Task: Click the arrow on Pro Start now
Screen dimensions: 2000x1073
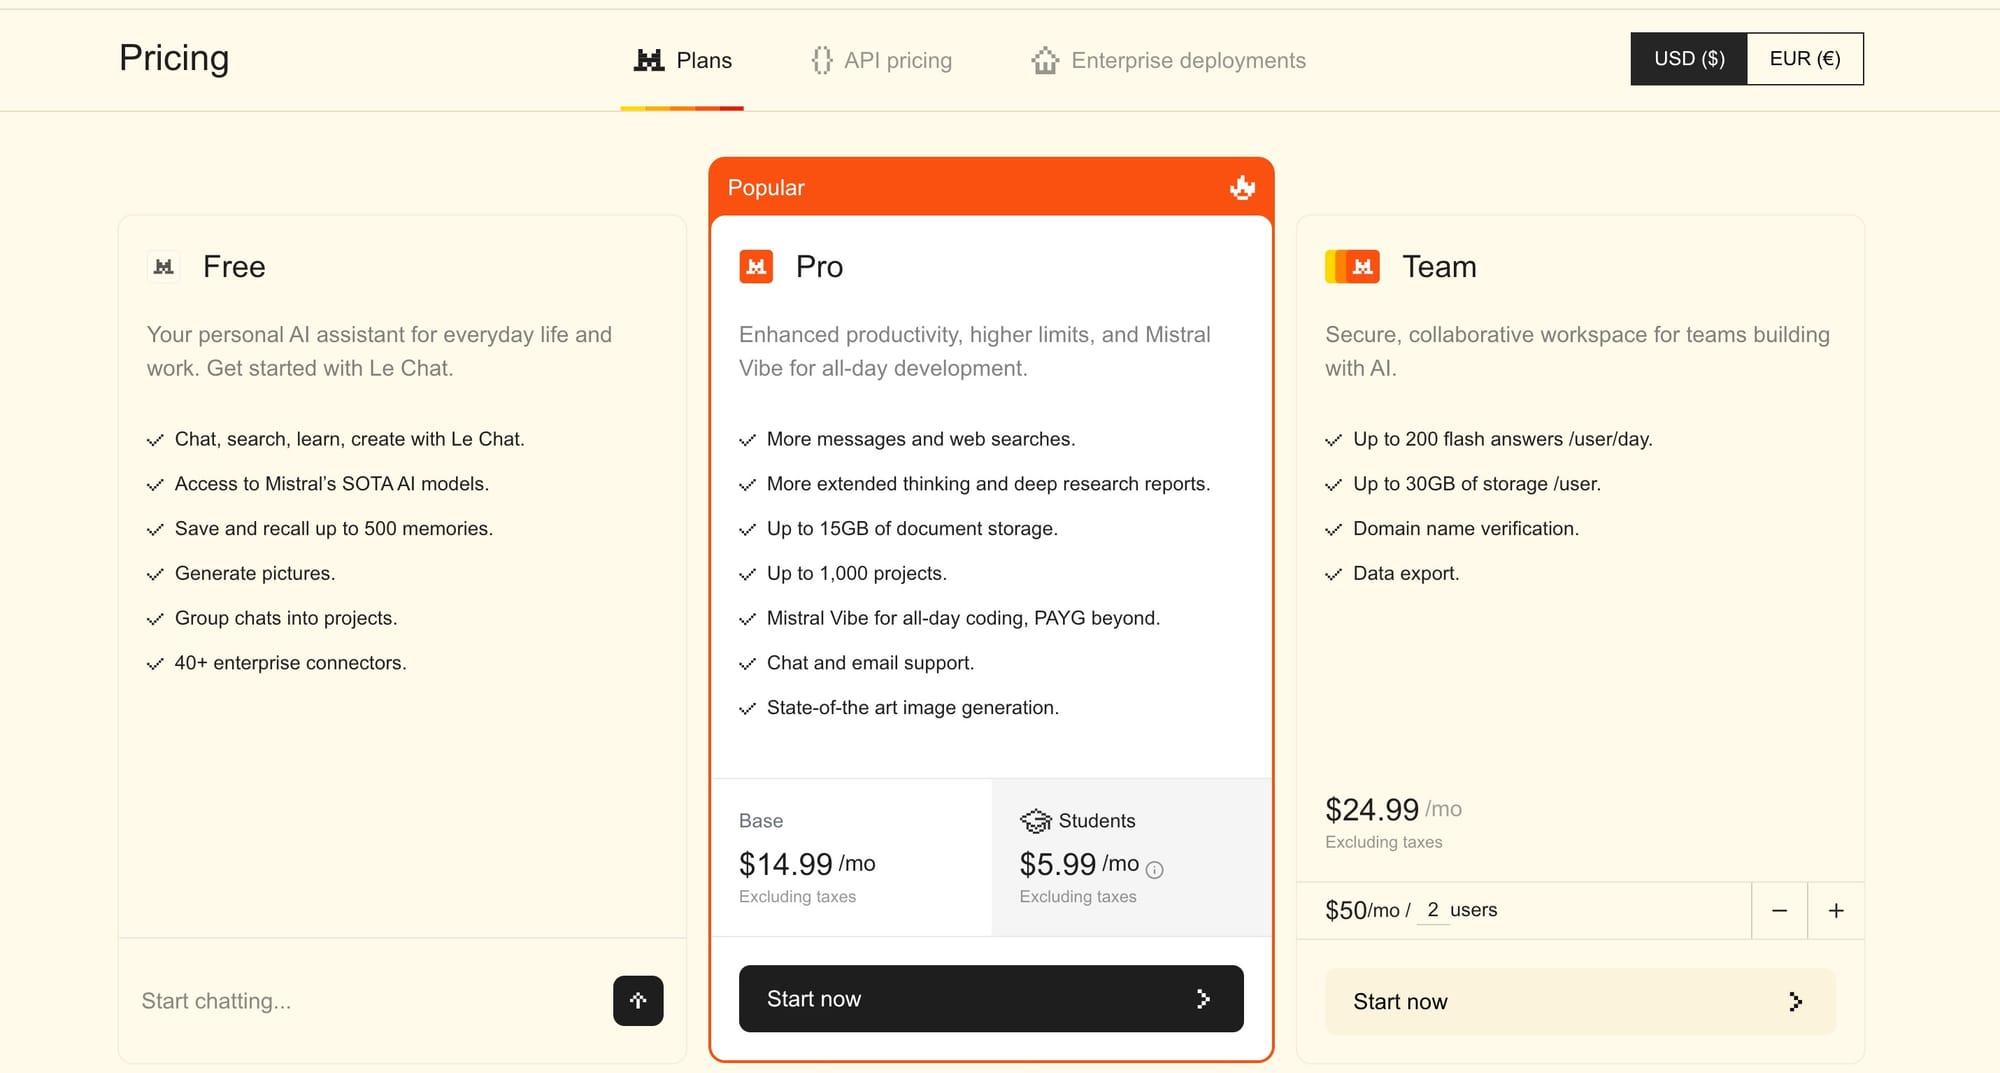Action: coord(1203,999)
